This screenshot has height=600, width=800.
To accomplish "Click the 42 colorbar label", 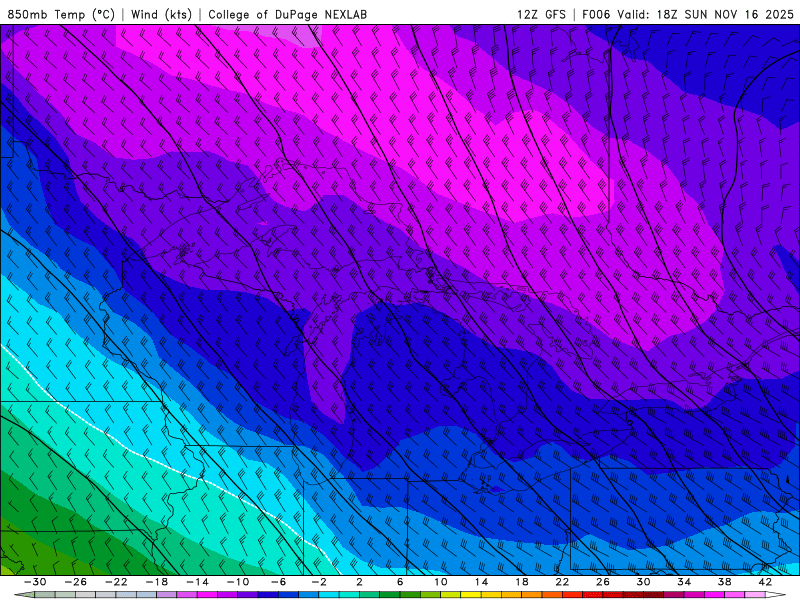I will [x=765, y=582].
